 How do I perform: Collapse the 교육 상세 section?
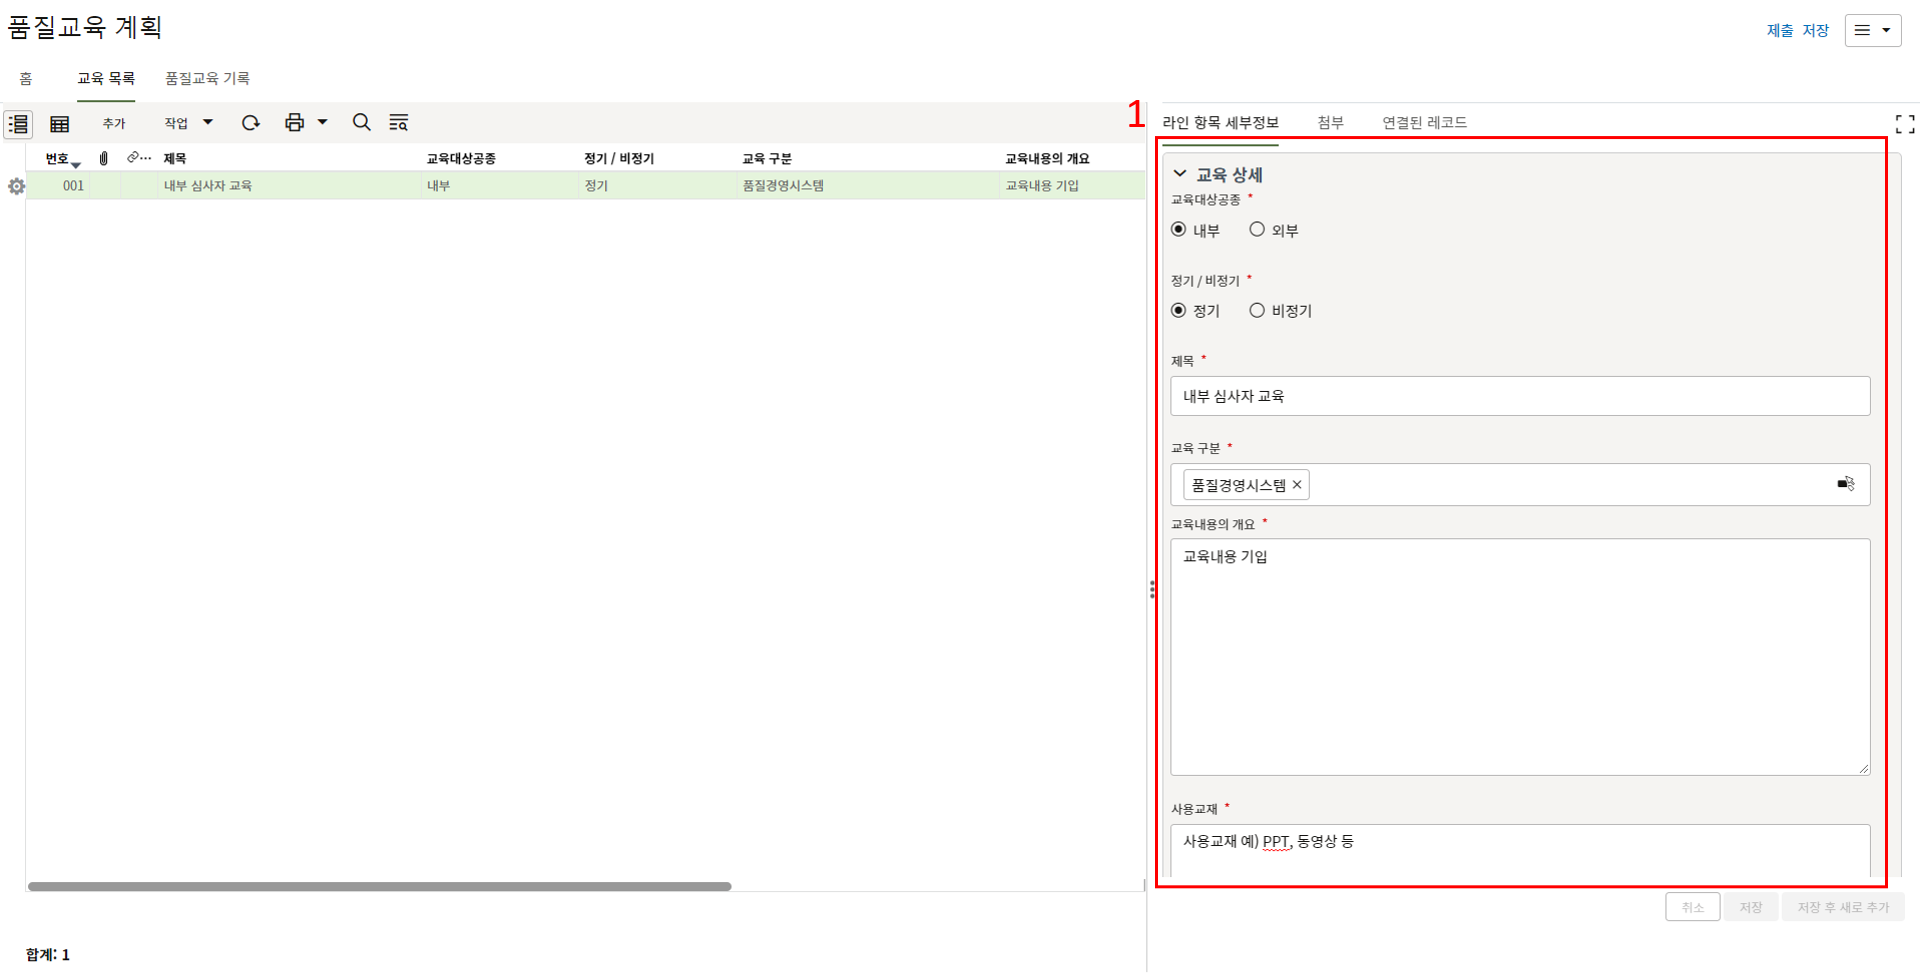1181,174
